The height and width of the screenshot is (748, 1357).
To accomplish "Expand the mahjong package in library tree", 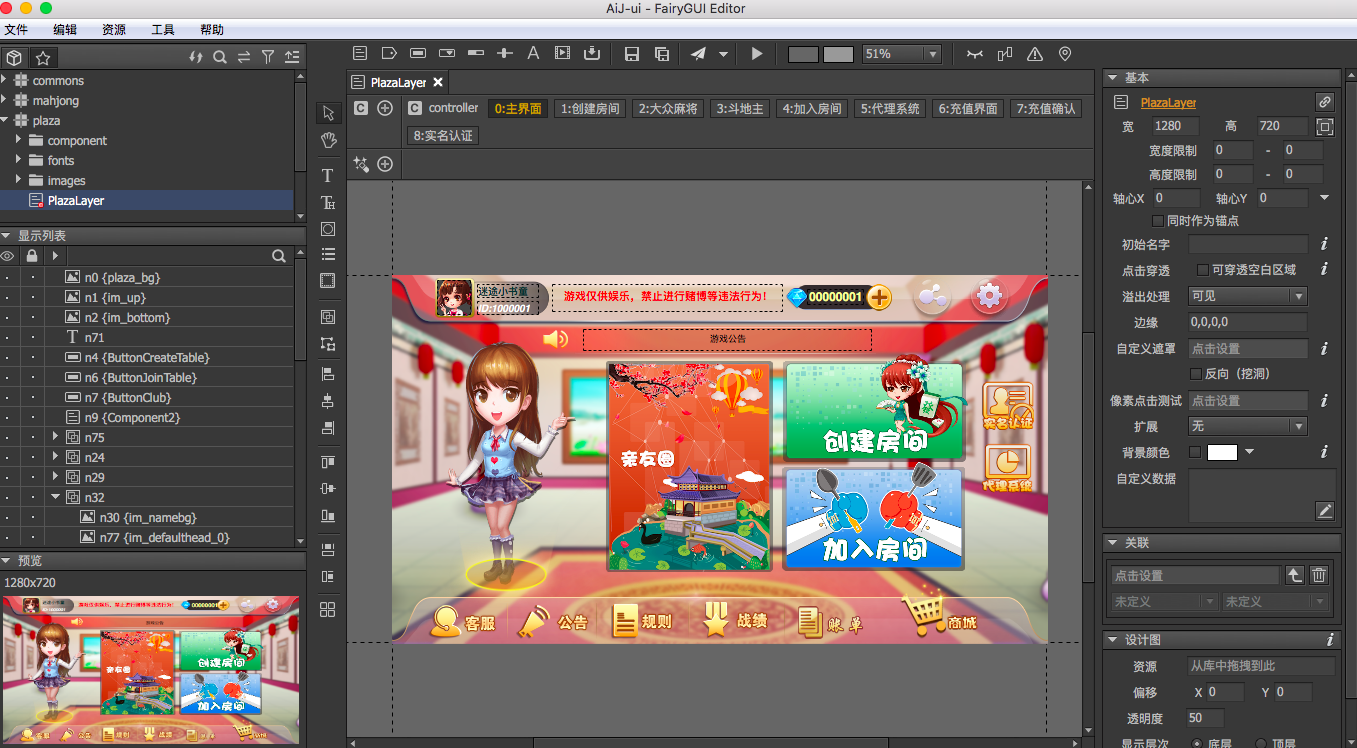I will click(x=6, y=100).
